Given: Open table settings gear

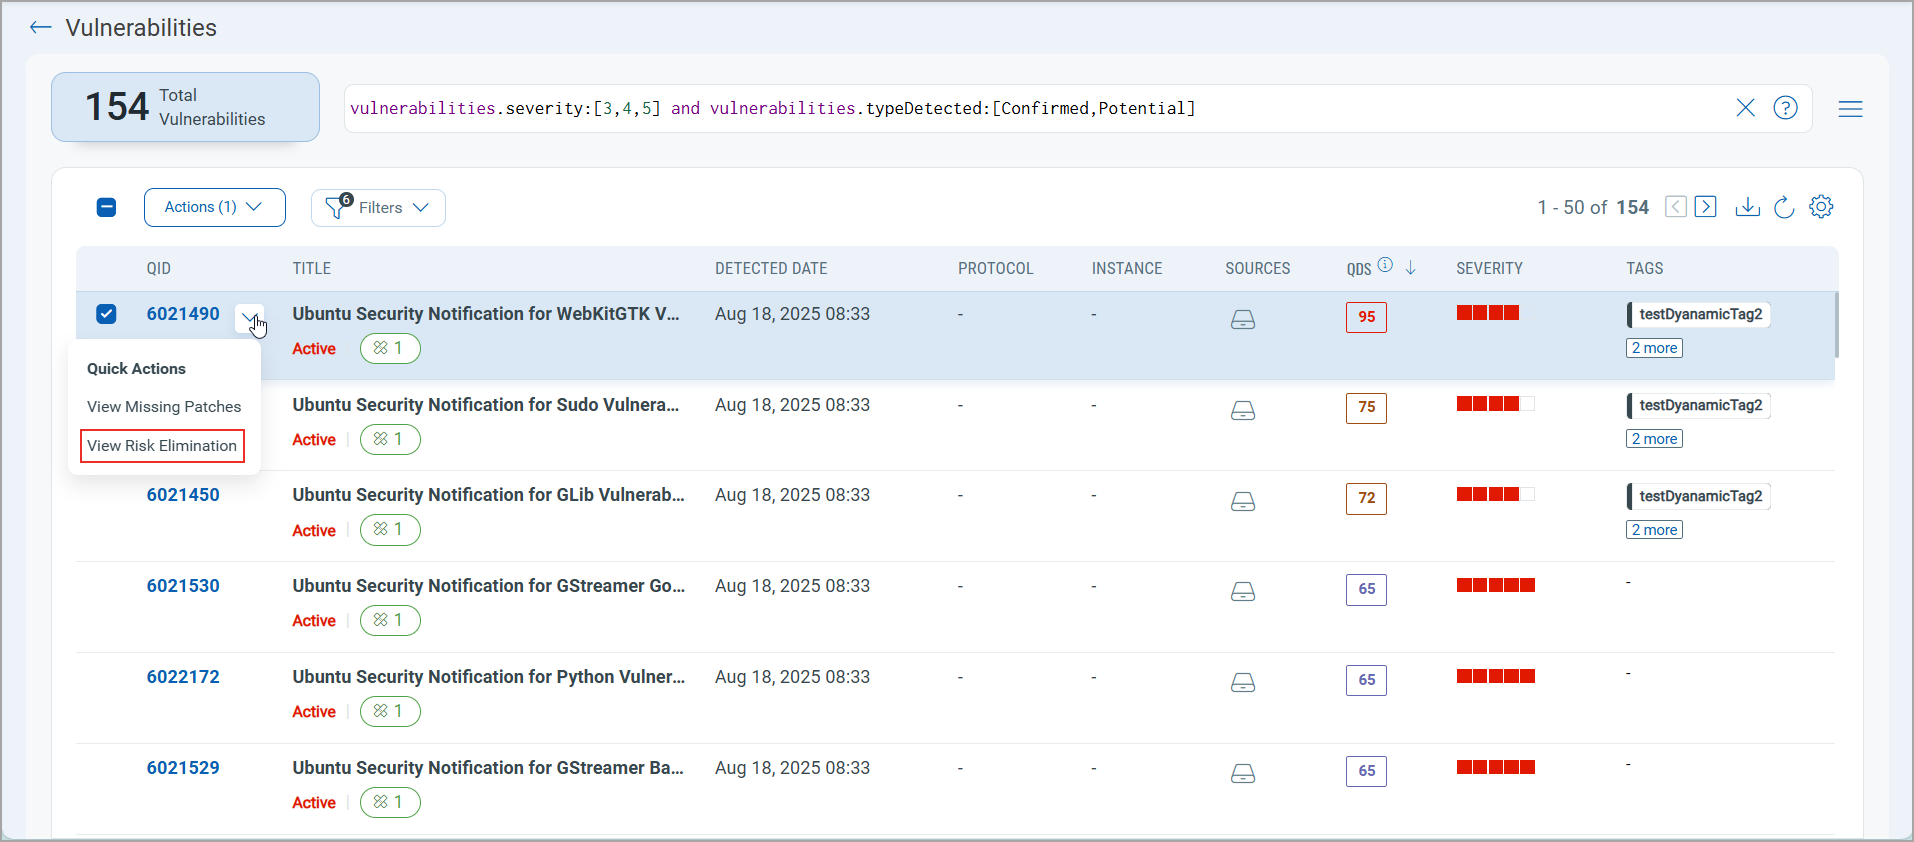Looking at the screenshot, I should tap(1821, 207).
